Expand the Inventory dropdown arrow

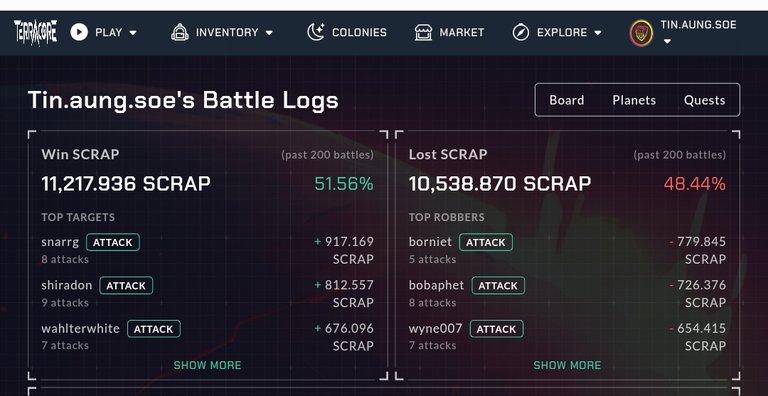pos(269,33)
